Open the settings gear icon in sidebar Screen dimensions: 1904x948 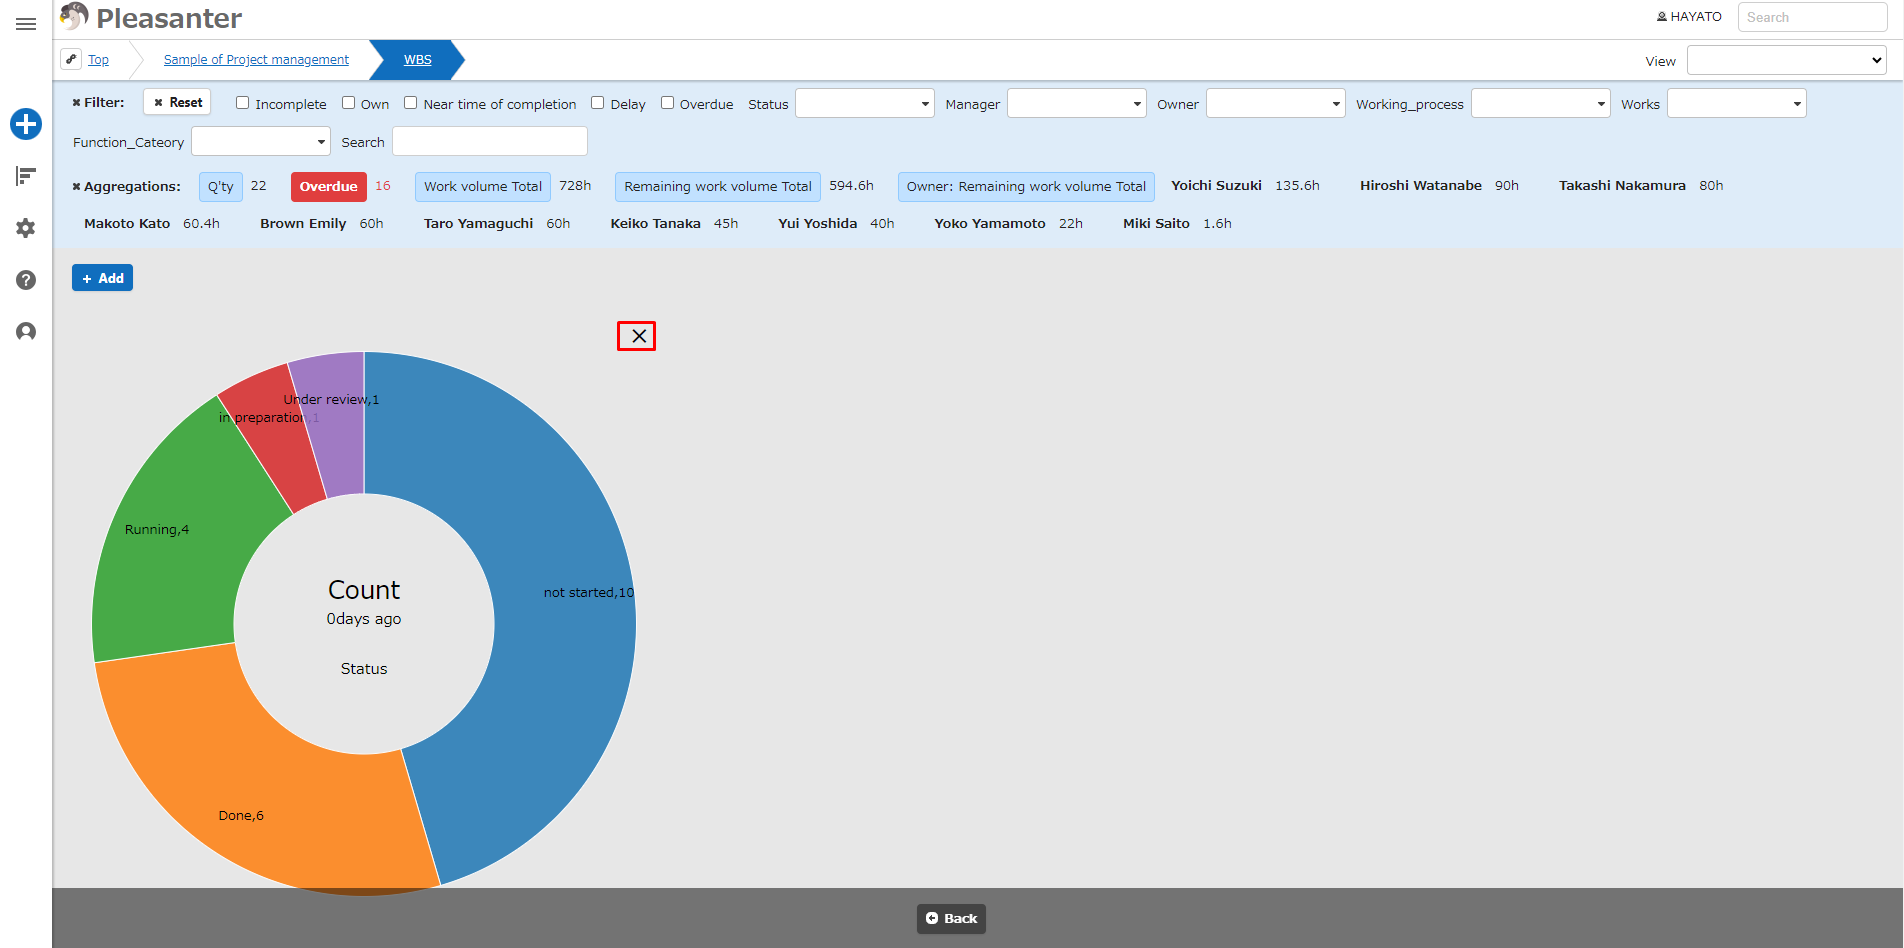(26, 228)
